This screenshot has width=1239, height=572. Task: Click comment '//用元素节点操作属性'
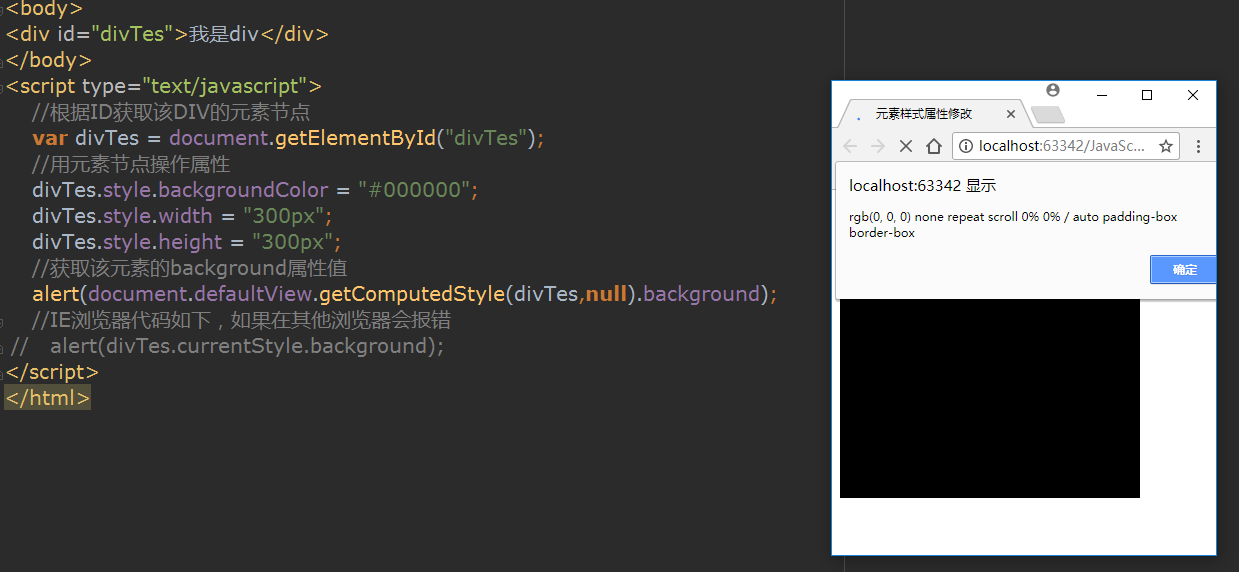131,164
